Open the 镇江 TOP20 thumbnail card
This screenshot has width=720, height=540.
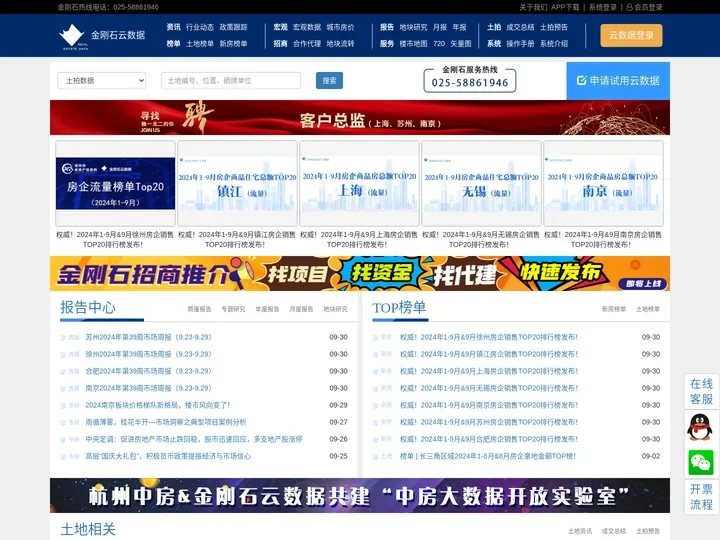point(237,183)
